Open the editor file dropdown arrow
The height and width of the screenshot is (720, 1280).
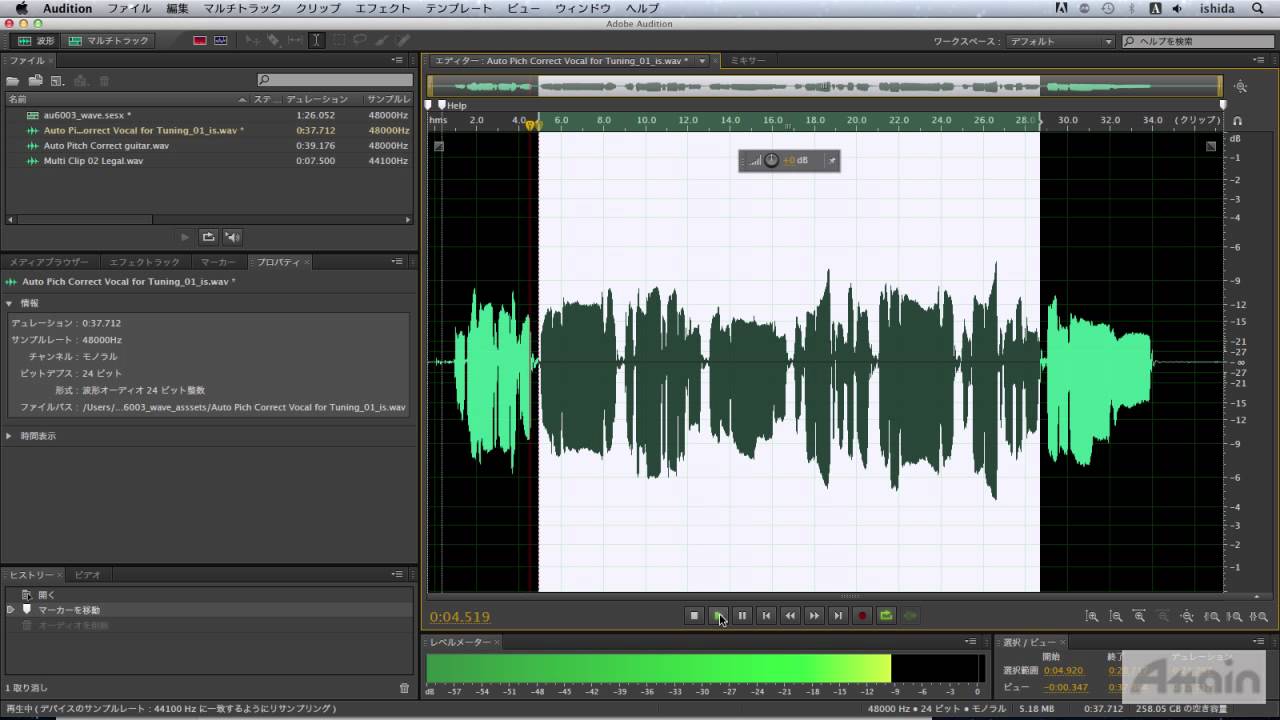pyautogui.click(x=702, y=61)
